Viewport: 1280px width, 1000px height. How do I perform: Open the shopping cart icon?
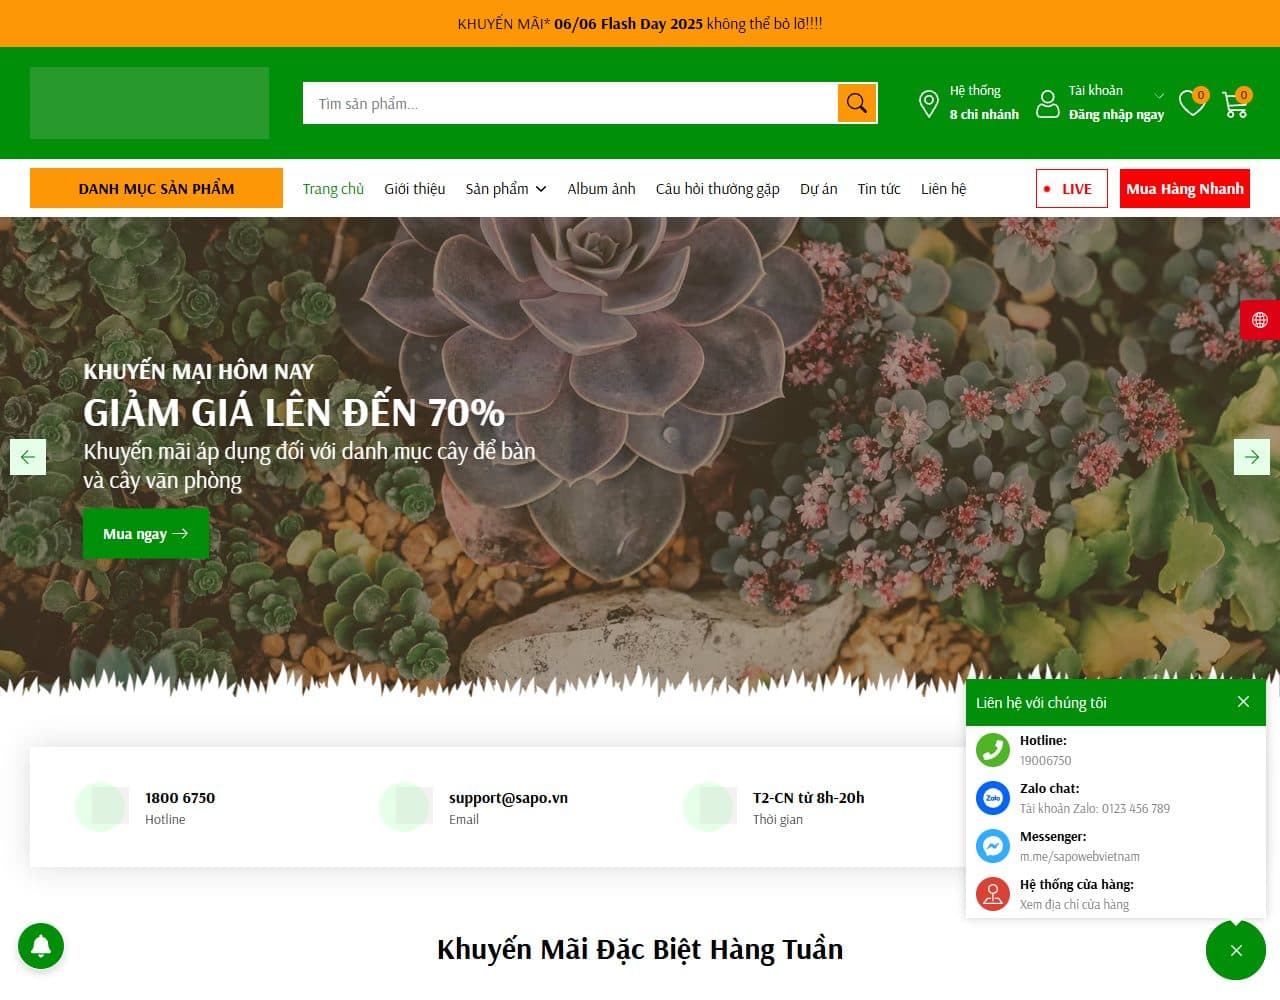click(x=1235, y=103)
